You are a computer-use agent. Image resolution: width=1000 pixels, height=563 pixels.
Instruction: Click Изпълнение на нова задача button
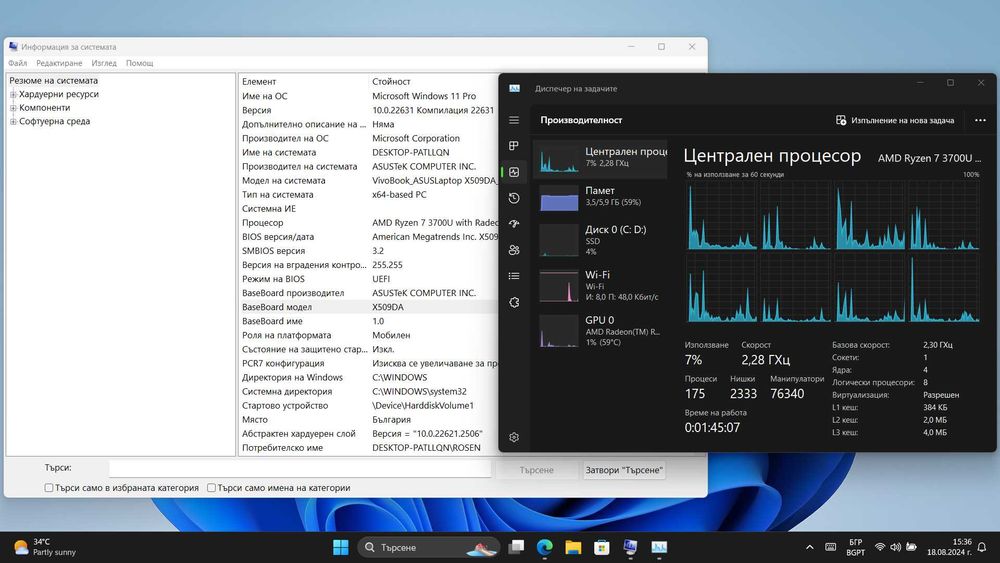[895, 120]
